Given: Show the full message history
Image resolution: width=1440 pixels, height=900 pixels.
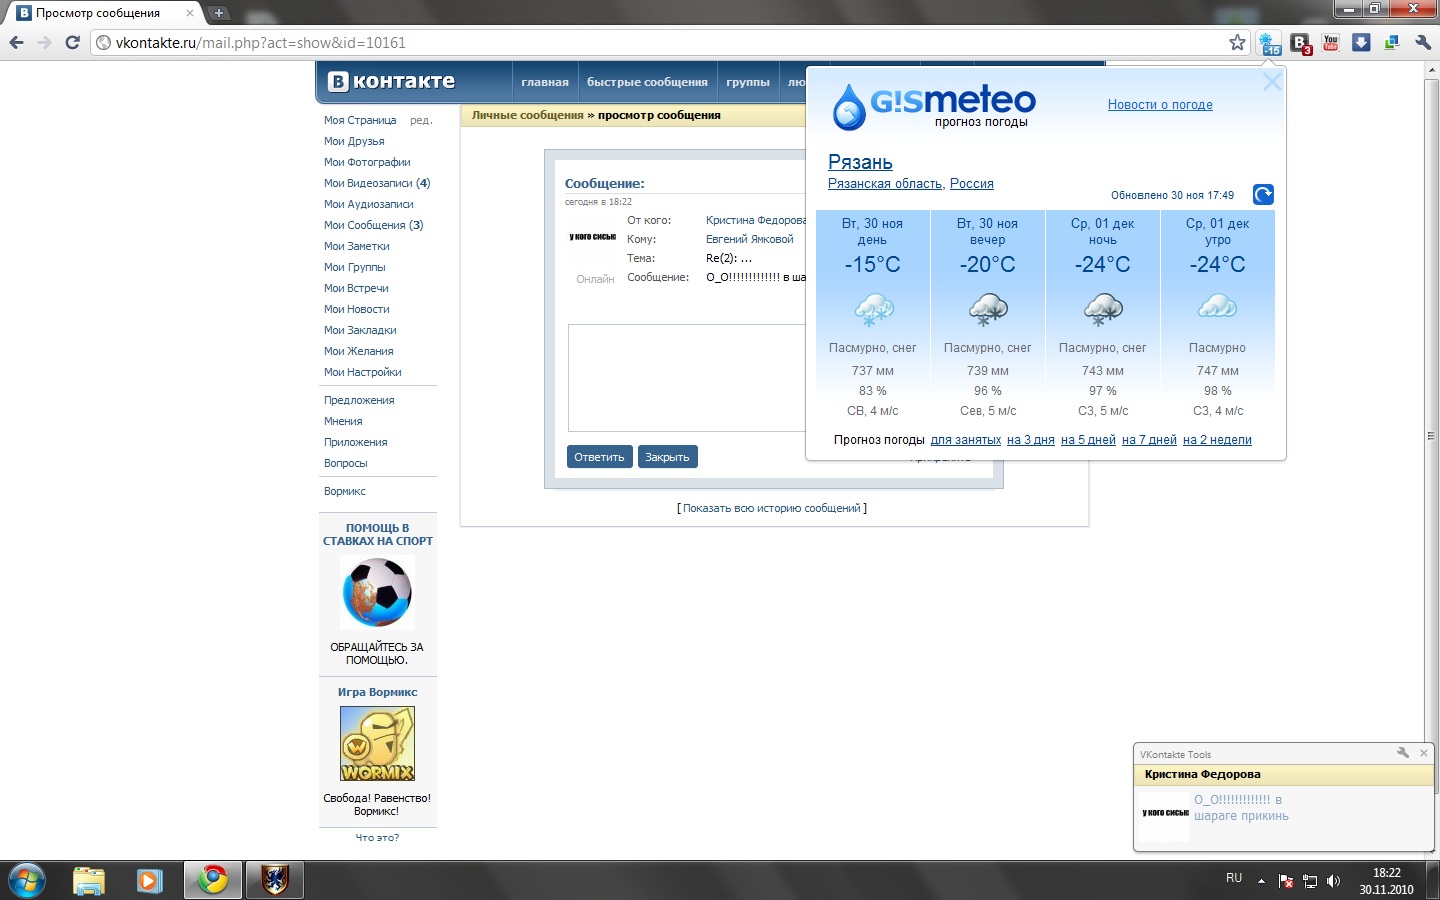Looking at the screenshot, I should 772,508.
